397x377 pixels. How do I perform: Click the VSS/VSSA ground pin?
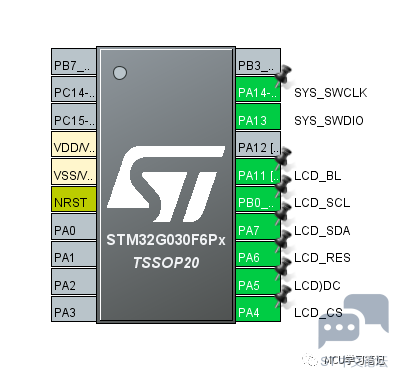(x=74, y=172)
